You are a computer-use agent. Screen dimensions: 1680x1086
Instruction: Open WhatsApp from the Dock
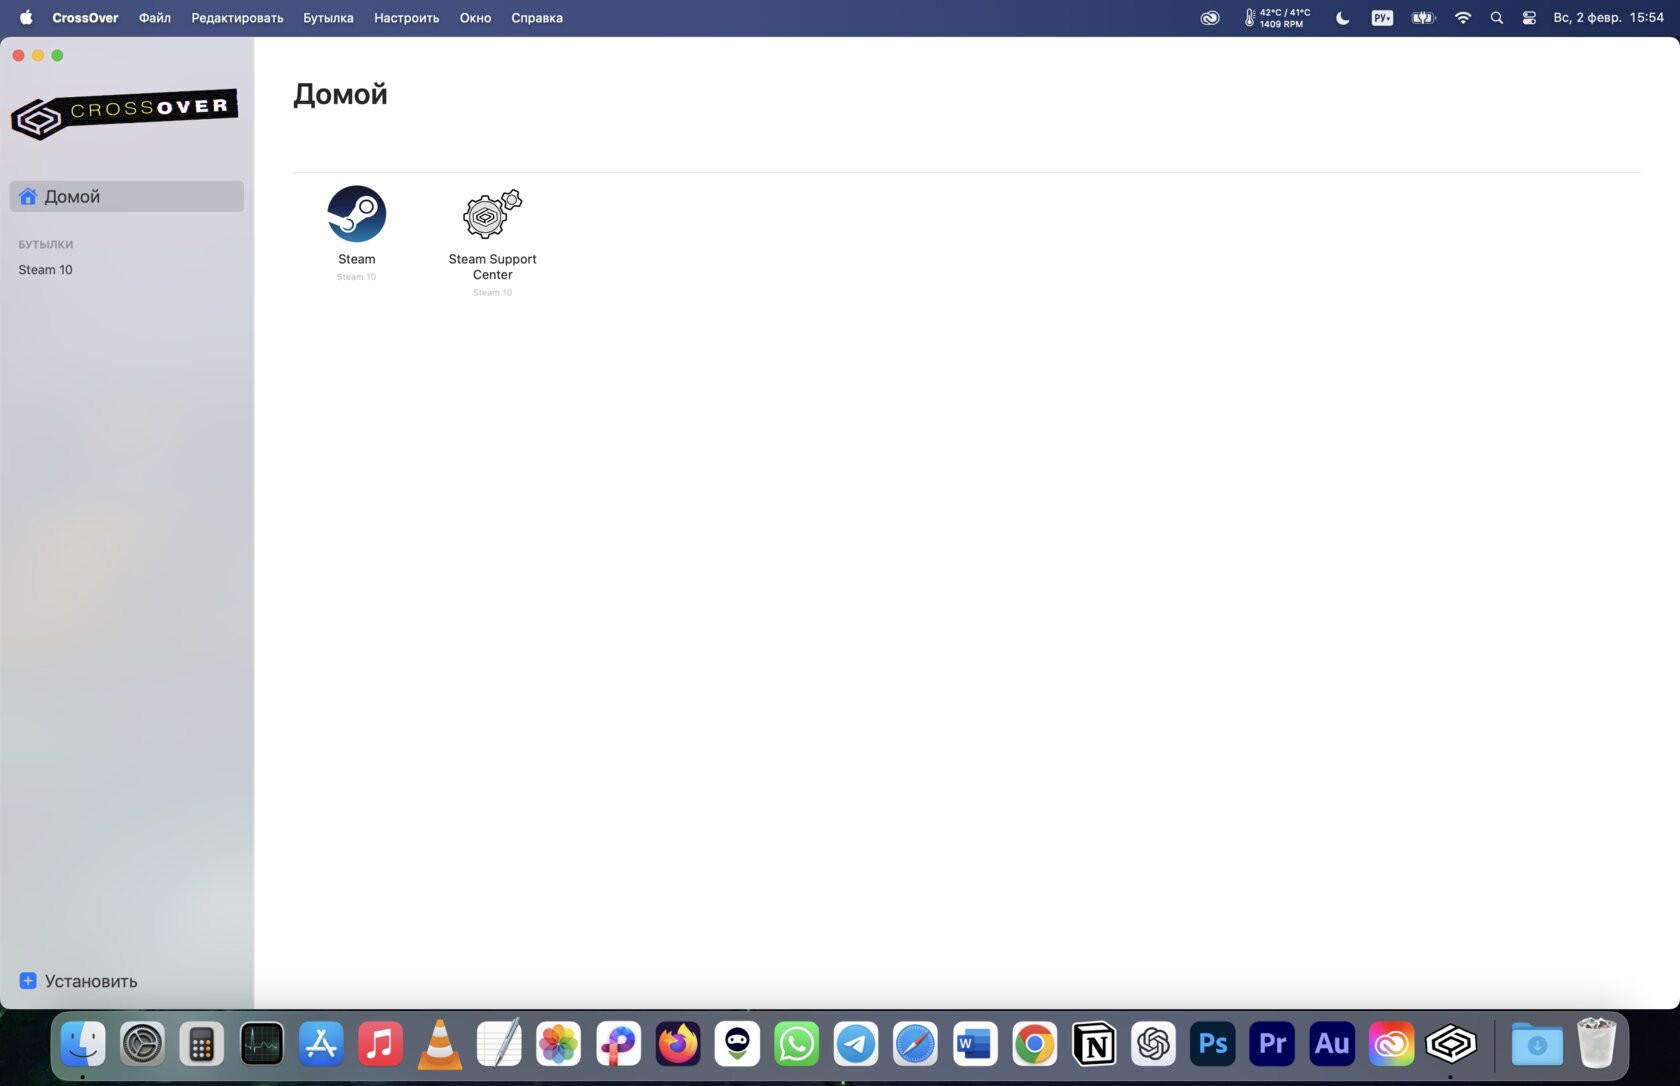coord(797,1044)
